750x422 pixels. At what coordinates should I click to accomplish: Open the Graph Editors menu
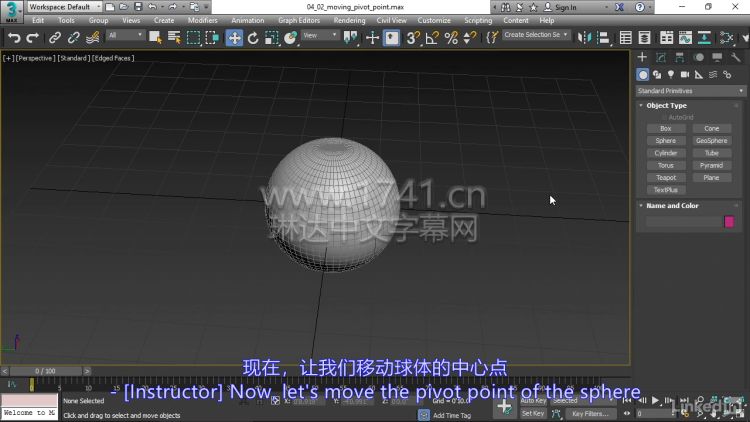[x=299, y=21]
